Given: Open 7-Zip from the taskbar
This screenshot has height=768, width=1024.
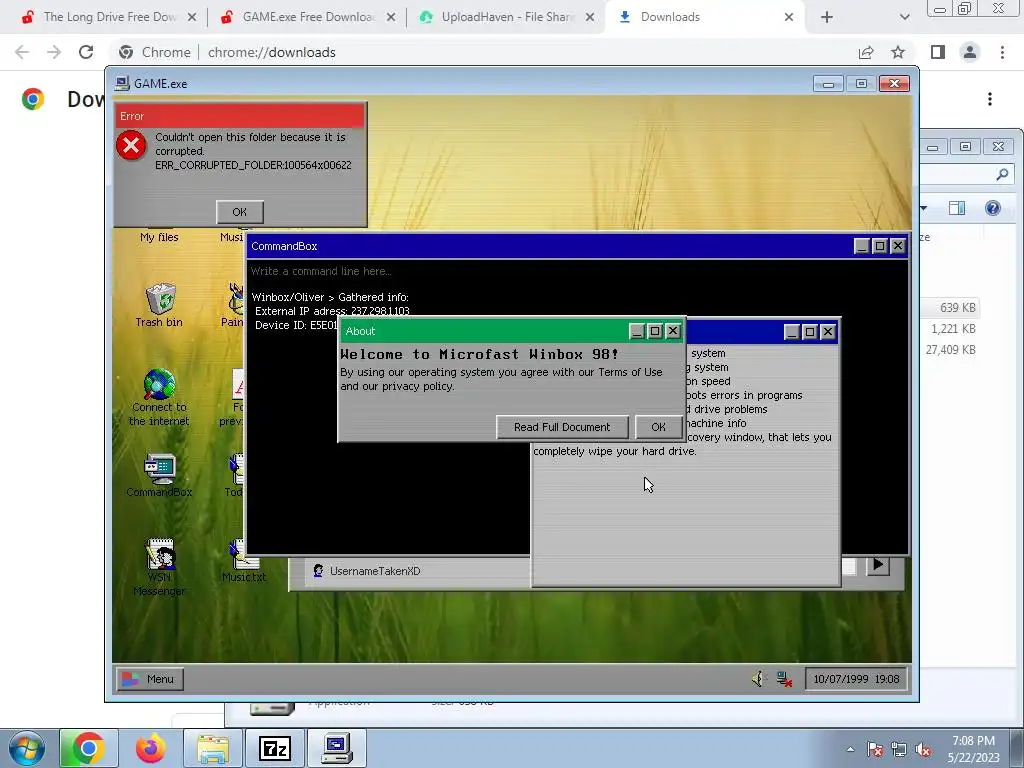Looking at the screenshot, I should (275, 748).
